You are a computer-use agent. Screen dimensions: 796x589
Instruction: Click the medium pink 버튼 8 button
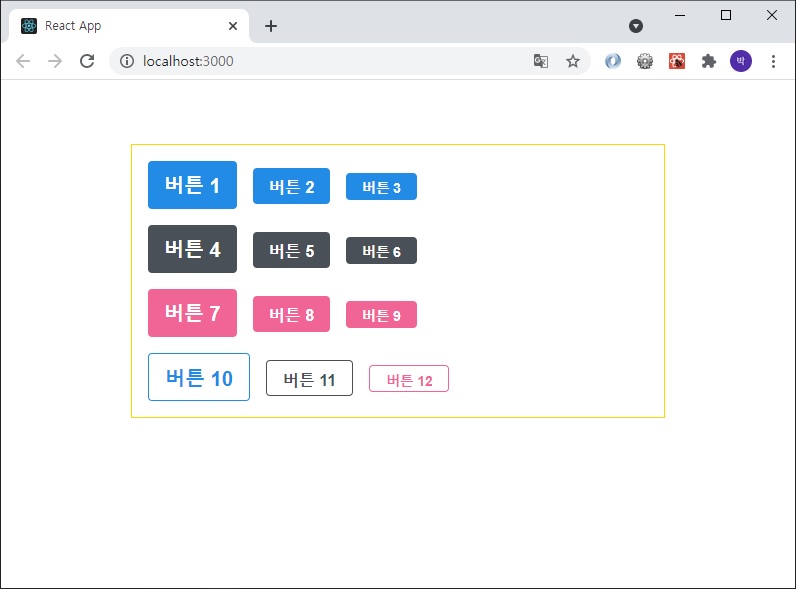click(x=291, y=314)
